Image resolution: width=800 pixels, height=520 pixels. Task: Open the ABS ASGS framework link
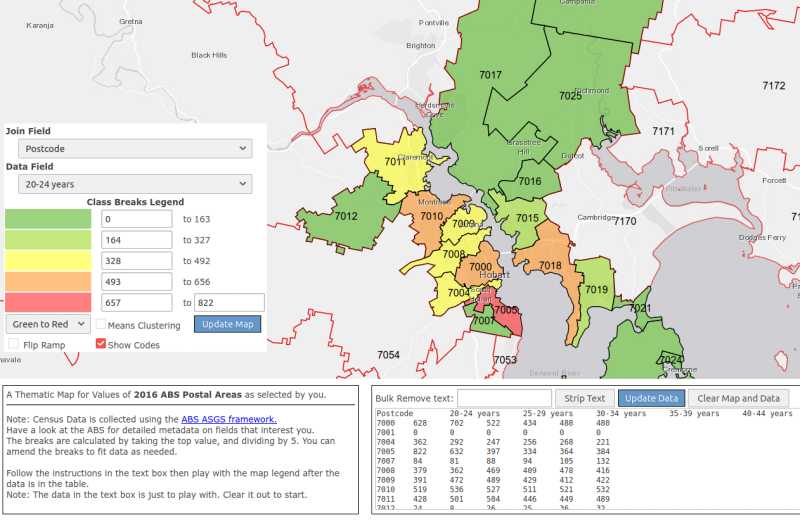pos(229,419)
